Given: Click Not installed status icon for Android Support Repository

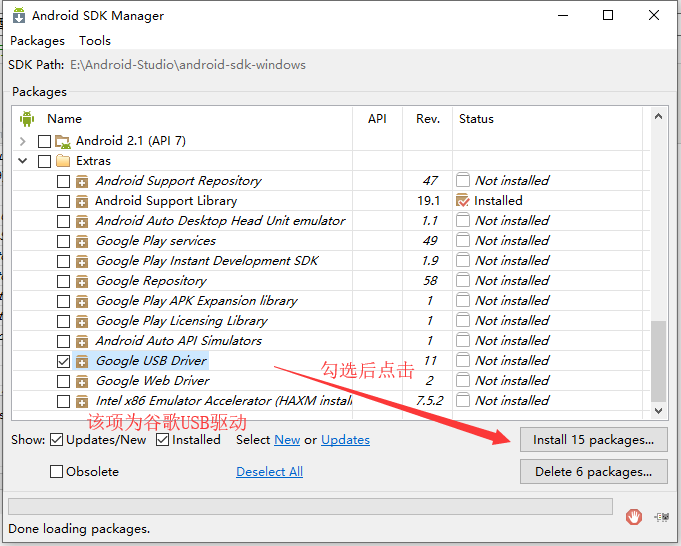Looking at the screenshot, I should [463, 180].
